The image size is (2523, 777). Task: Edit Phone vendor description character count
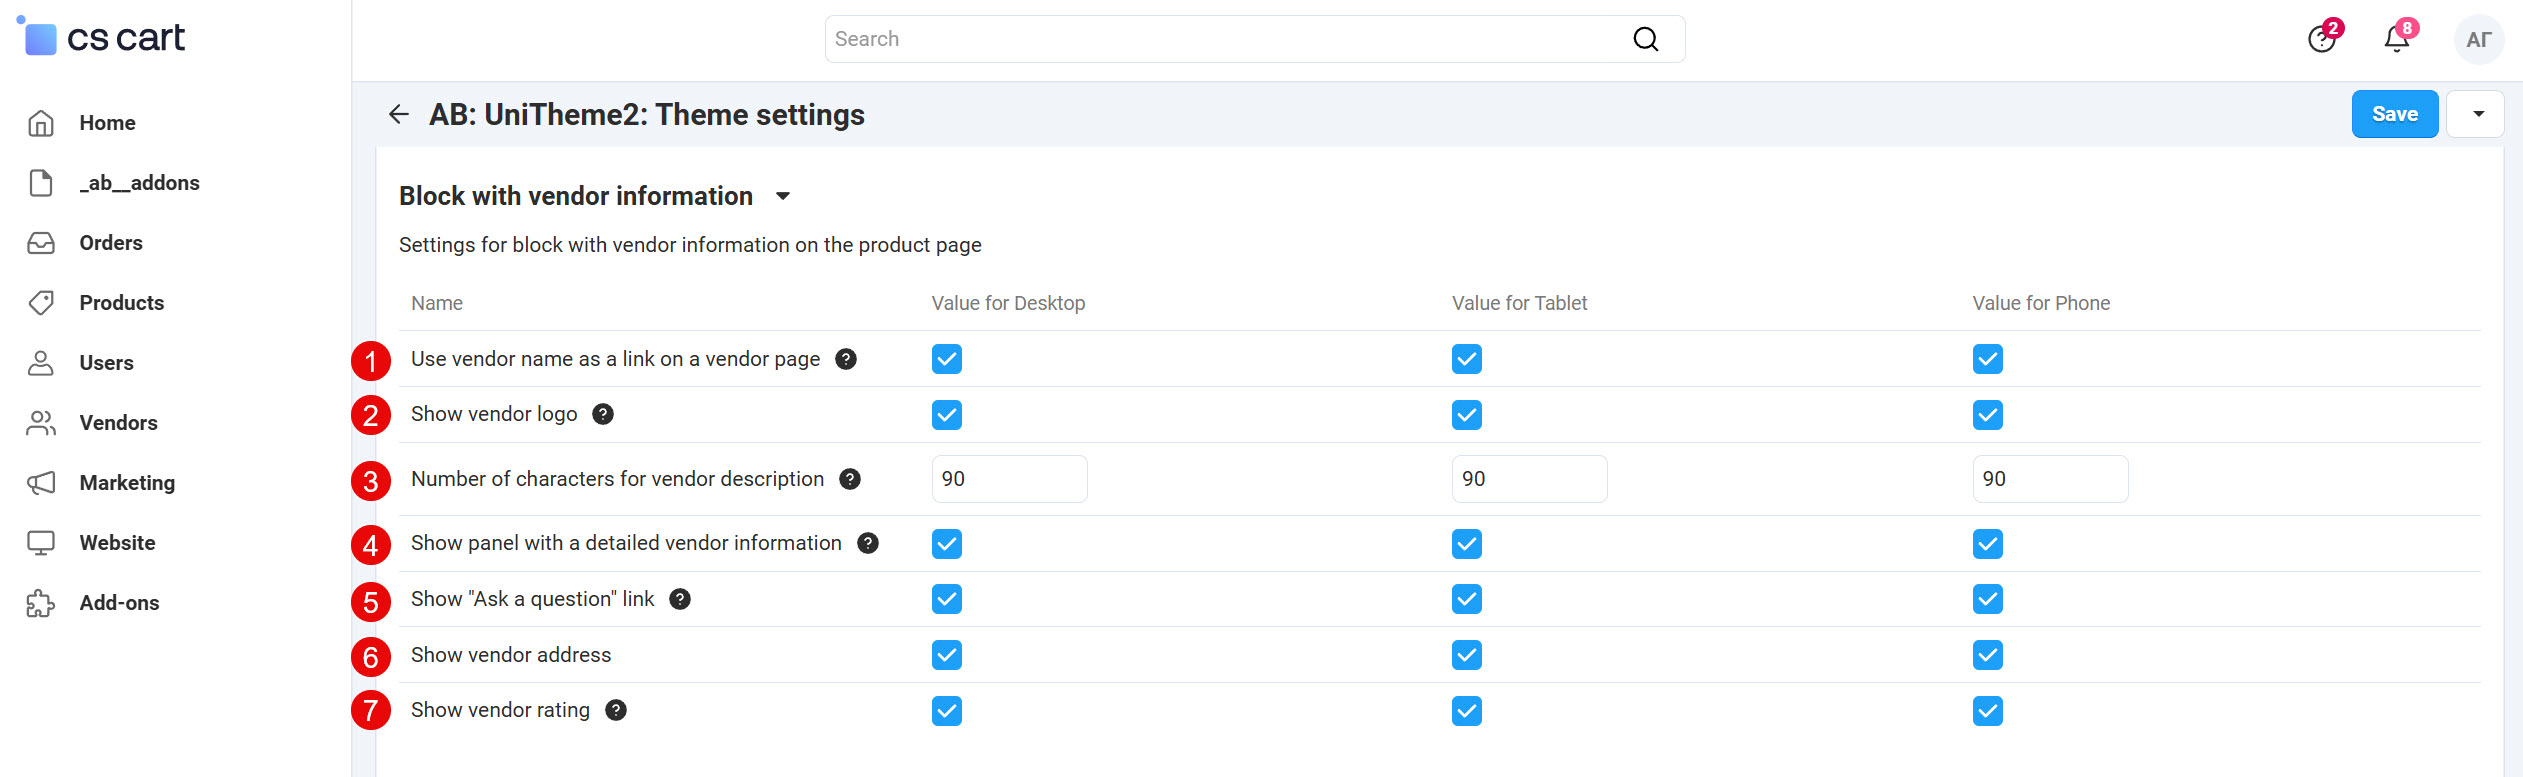2050,479
